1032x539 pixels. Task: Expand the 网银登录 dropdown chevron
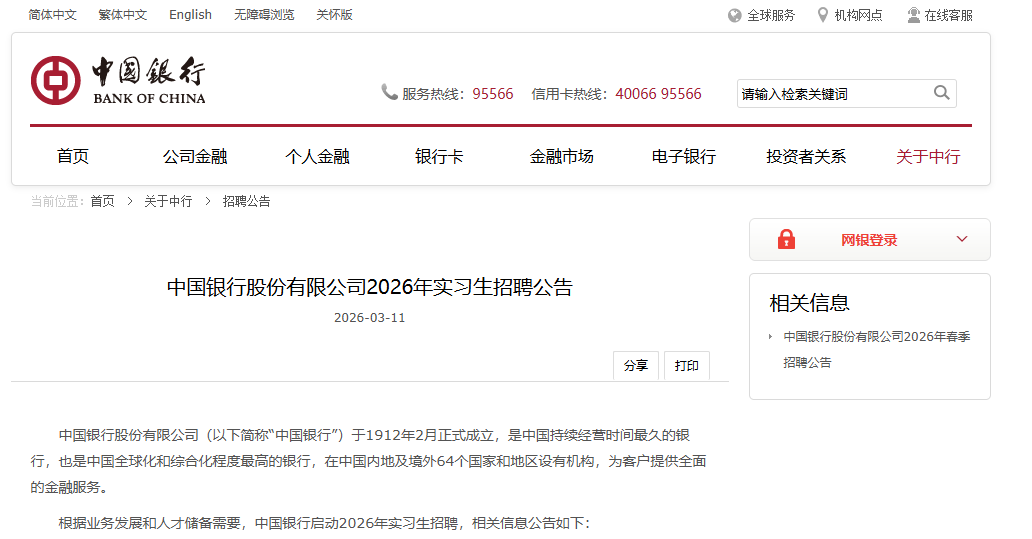click(x=962, y=239)
